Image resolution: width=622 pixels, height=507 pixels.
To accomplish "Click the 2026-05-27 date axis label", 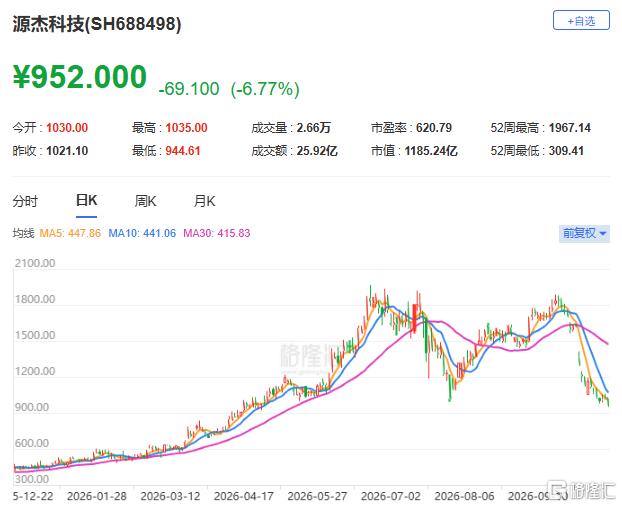I will [x=317, y=496].
